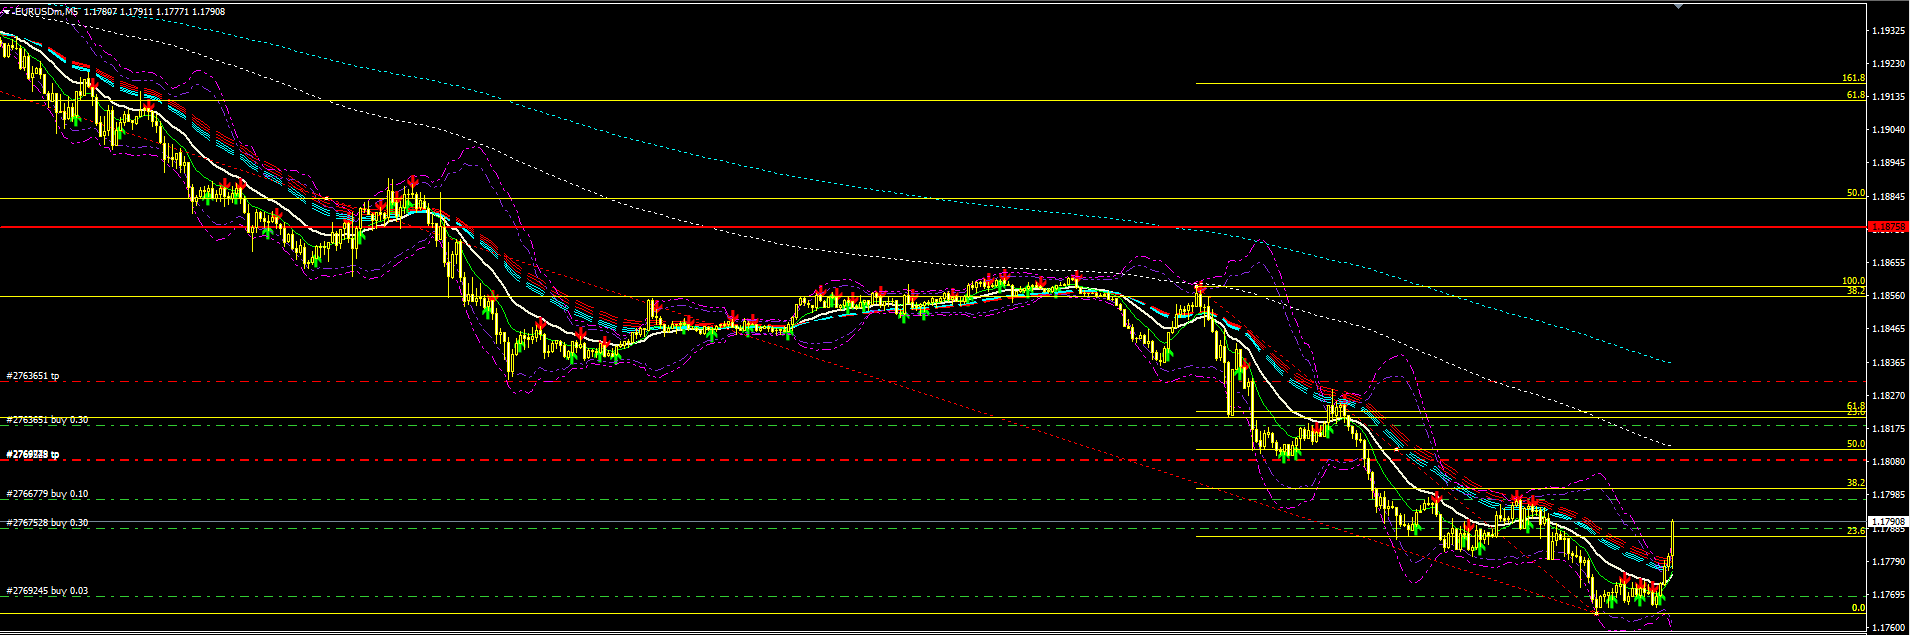Click the 38.2 label near 1.17985
The height and width of the screenshot is (635, 1910).
(1855, 483)
